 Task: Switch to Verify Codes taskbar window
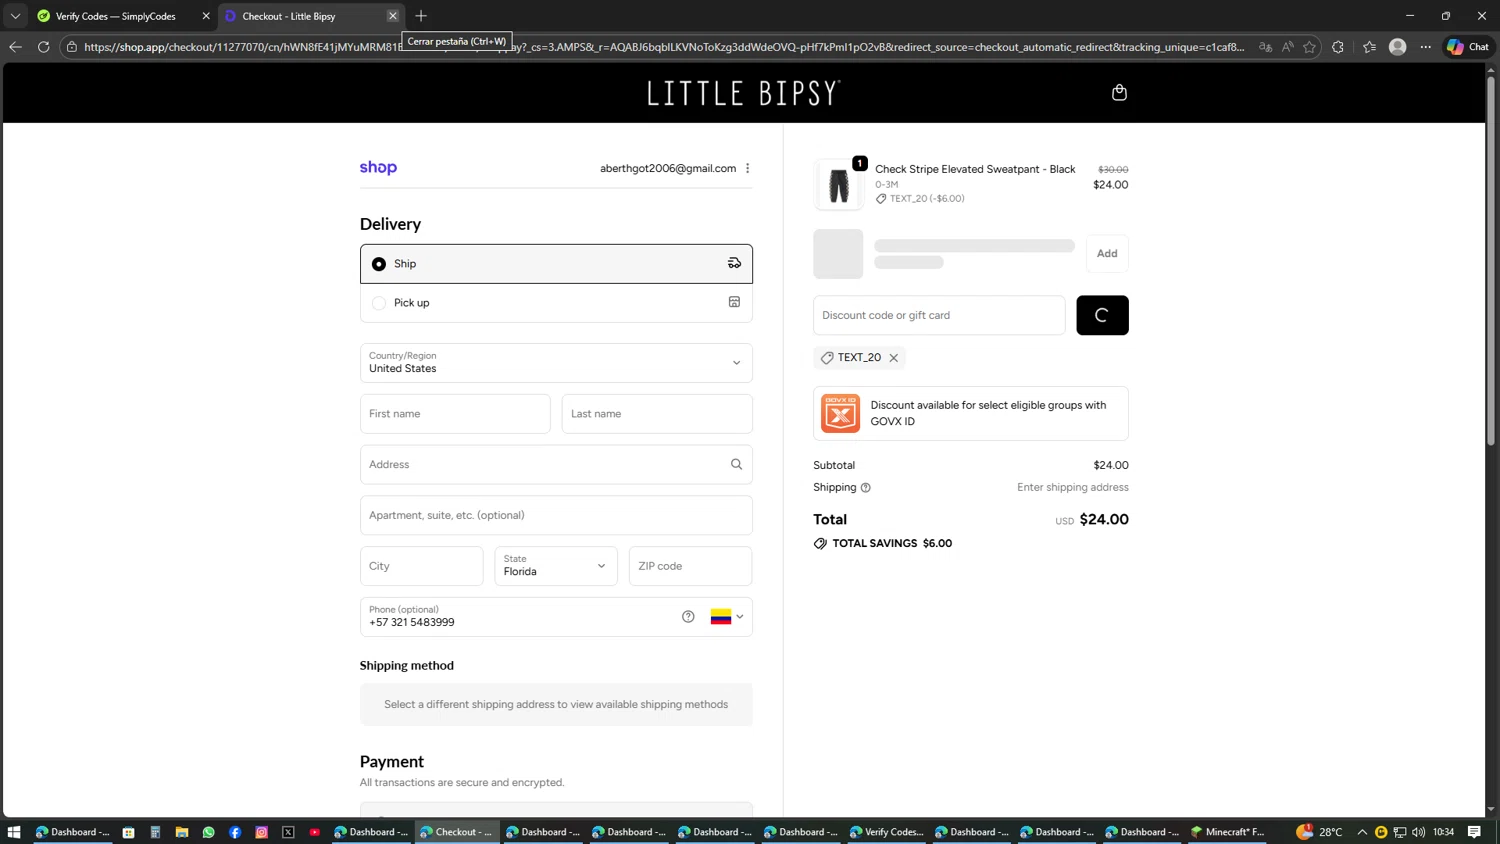(x=887, y=832)
